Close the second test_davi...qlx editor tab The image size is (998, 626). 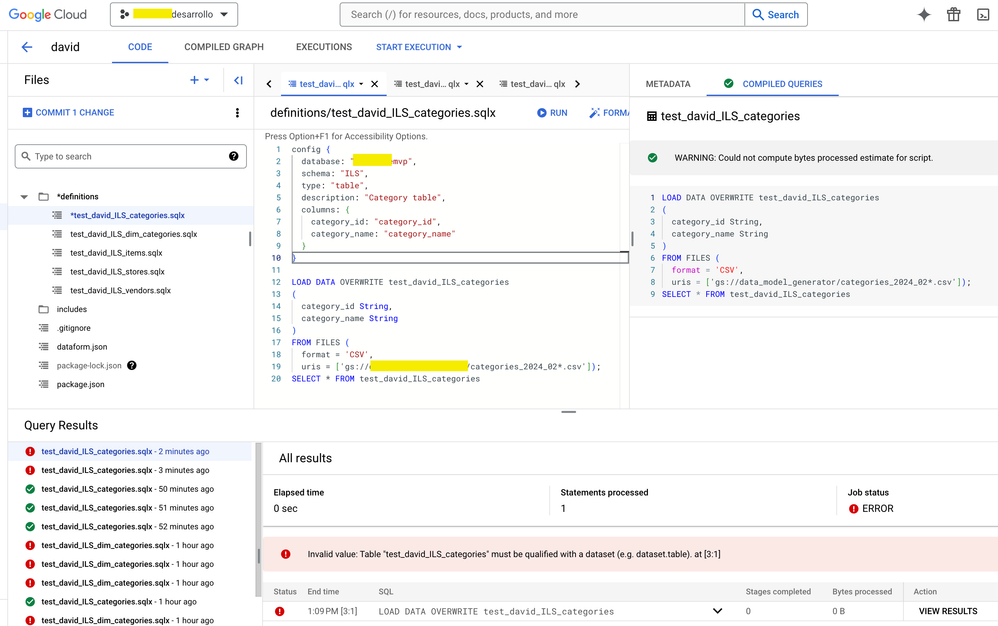point(480,84)
